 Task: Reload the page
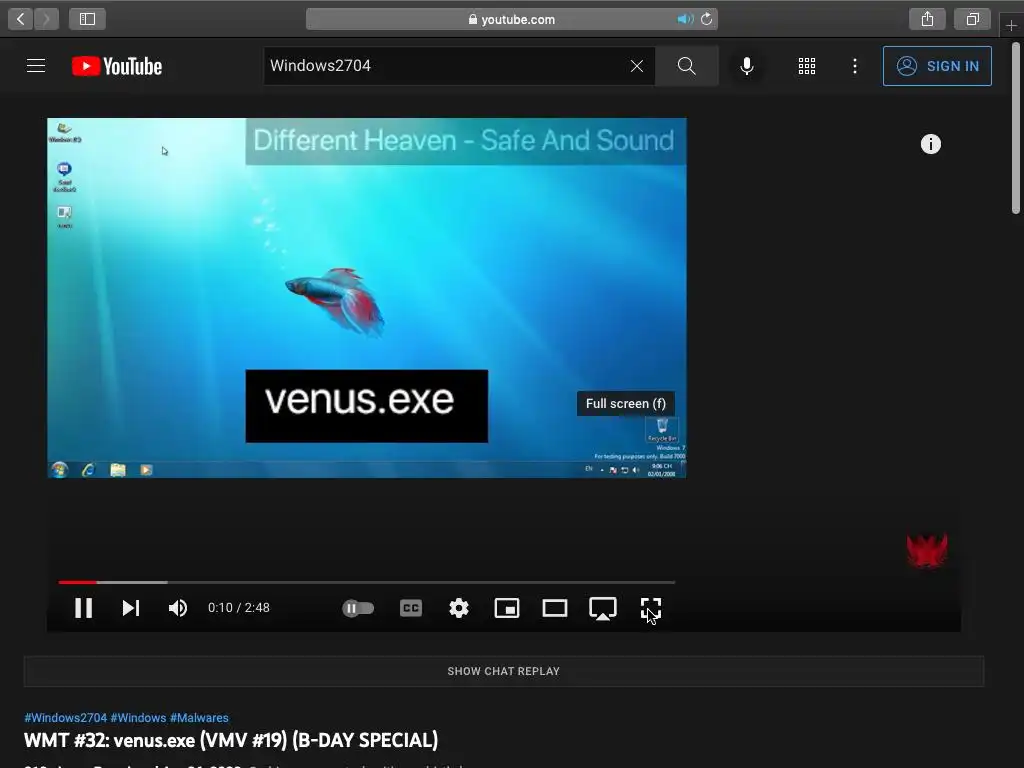tap(707, 19)
